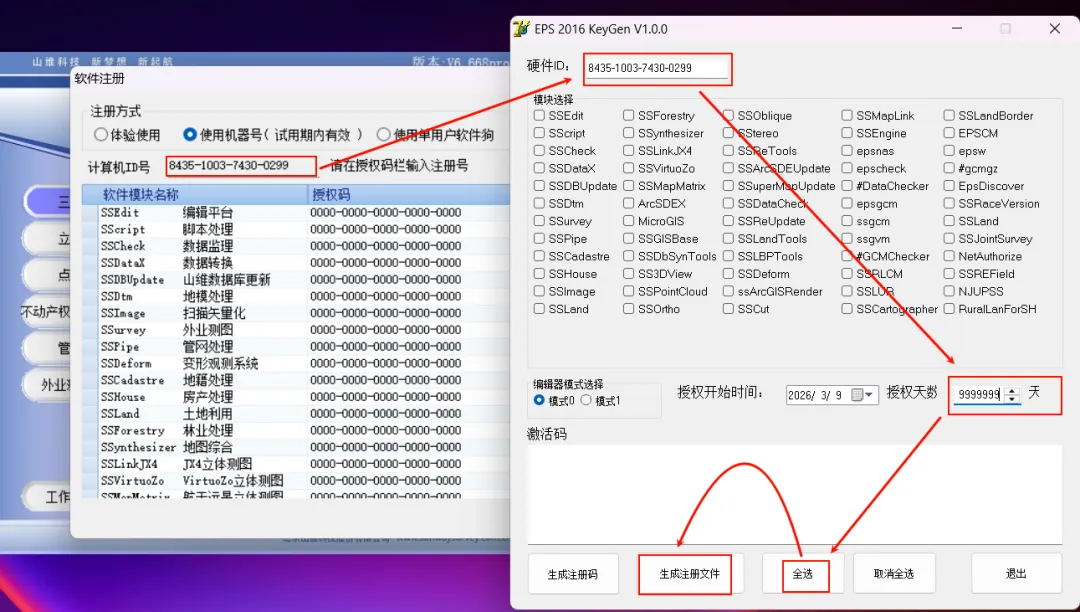Click the 硬件ID input field in KeyGen
The width and height of the screenshot is (1080, 612).
coord(656,67)
